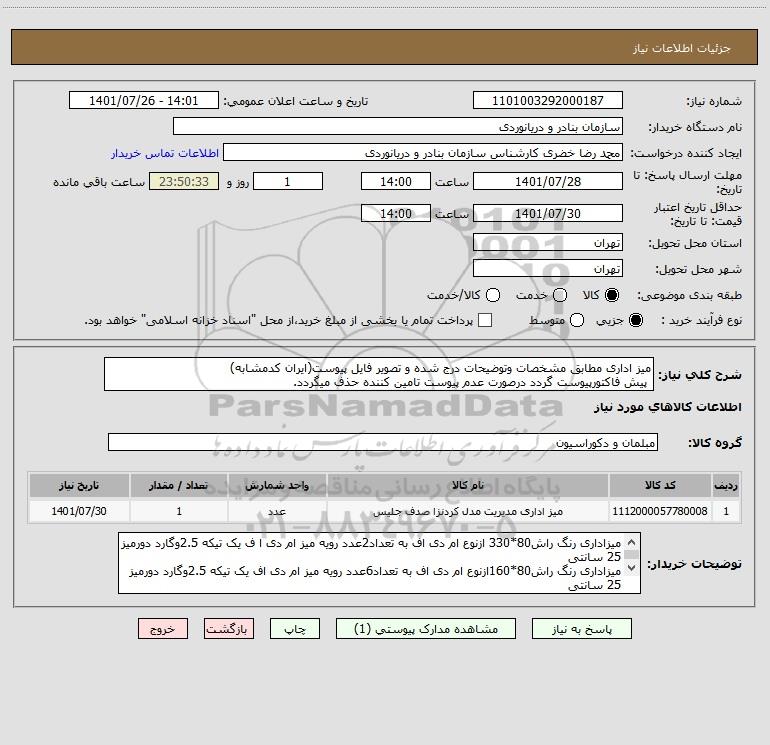Click the تاریخ و ساعت اعلان عمومی field
Viewport: 770px width, 745px height.
143,100
